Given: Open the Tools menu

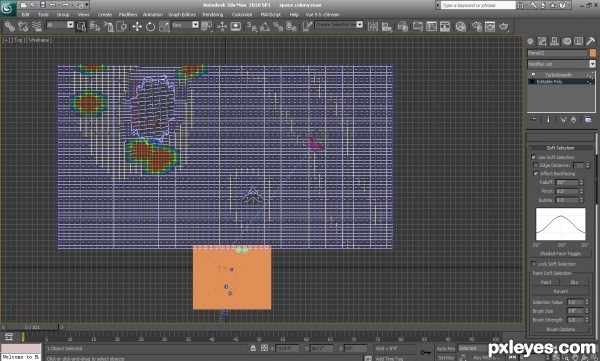Looking at the screenshot, I should pos(43,15).
